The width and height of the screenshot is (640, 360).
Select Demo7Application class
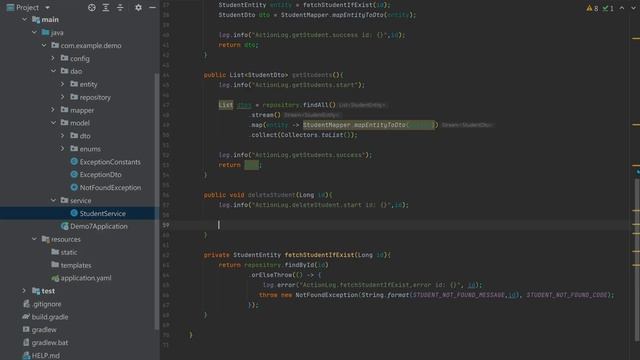[98, 226]
